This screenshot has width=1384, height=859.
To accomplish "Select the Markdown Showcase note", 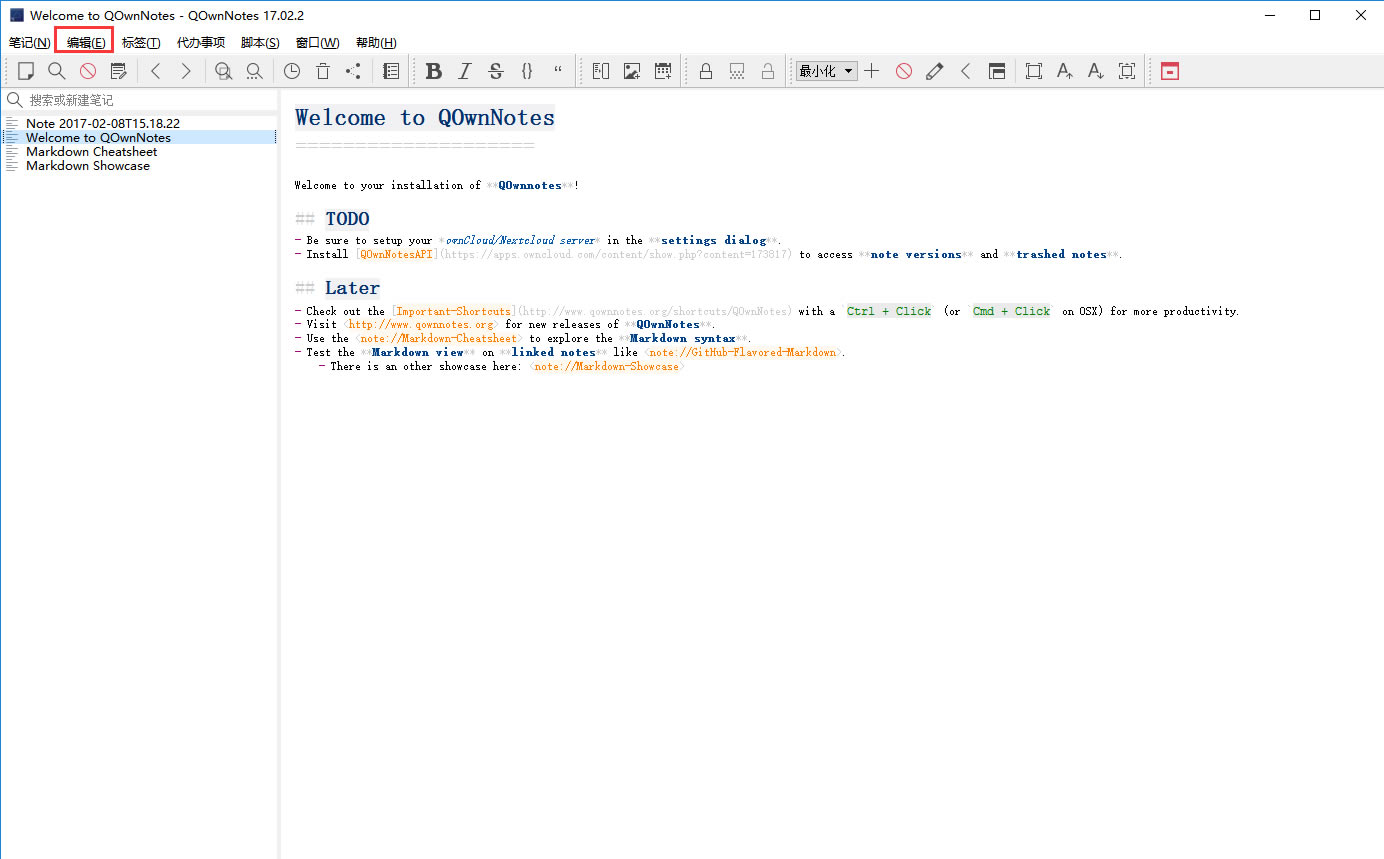I will pos(88,166).
